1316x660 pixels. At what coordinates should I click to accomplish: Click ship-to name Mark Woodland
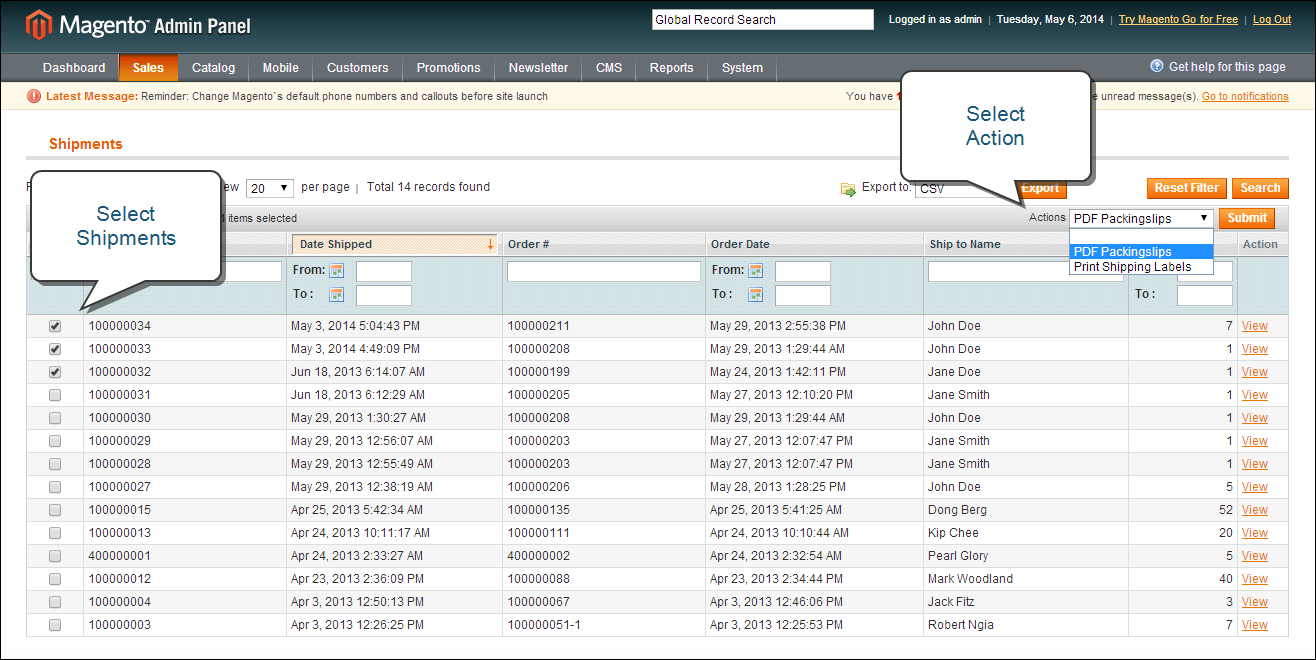[970, 579]
